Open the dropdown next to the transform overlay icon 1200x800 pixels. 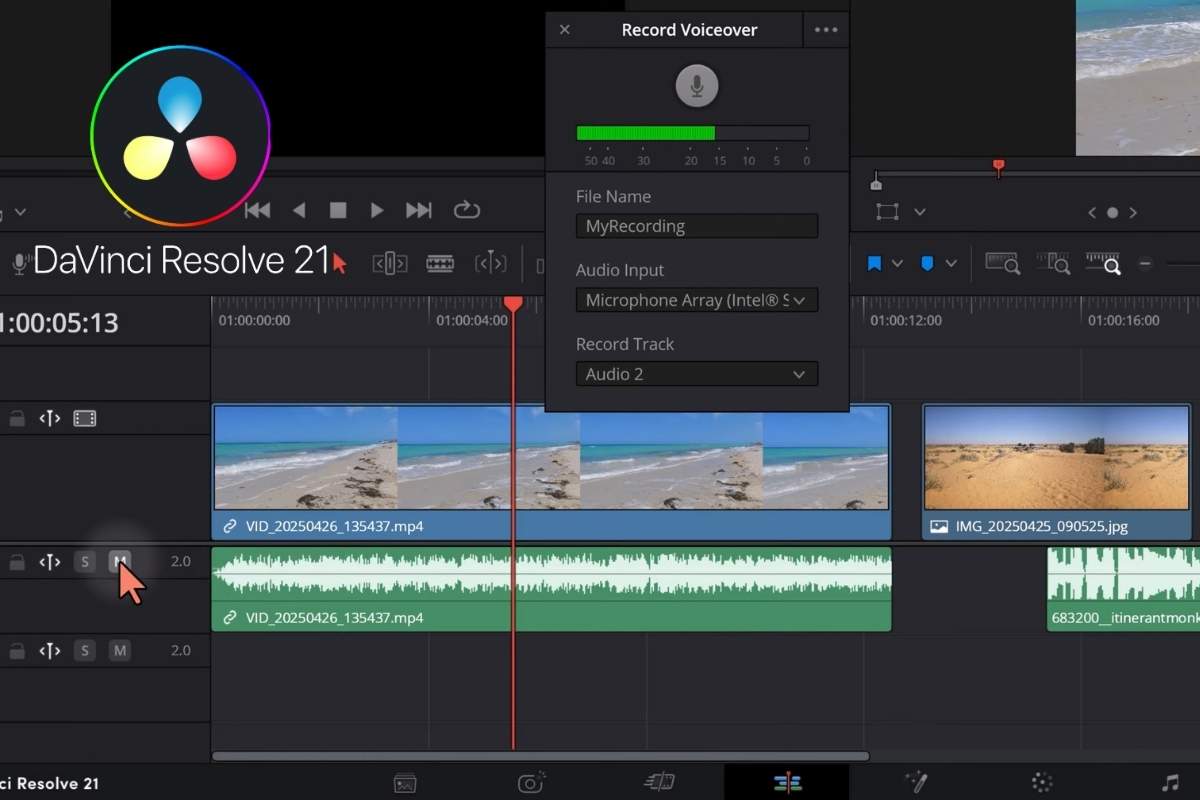[920, 212]
